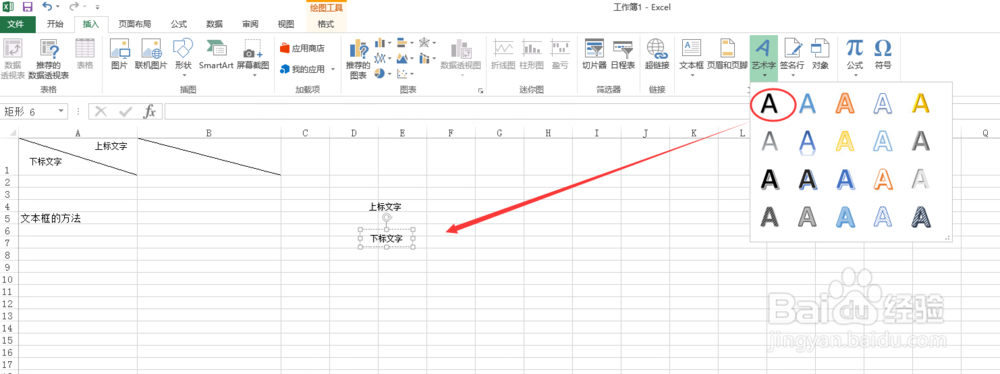
Task: Choose the orange outline WordArt style in first row
Action: 846,103
